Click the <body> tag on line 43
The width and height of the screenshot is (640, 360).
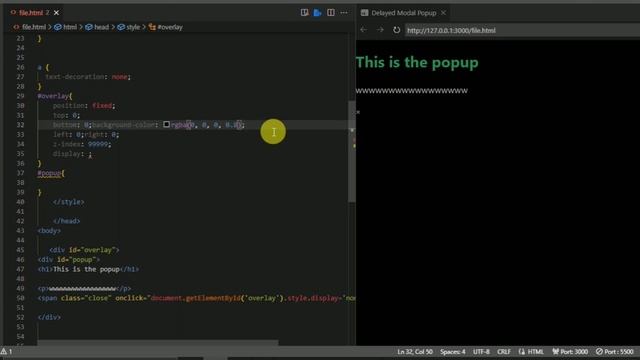[x=49, y=231]
